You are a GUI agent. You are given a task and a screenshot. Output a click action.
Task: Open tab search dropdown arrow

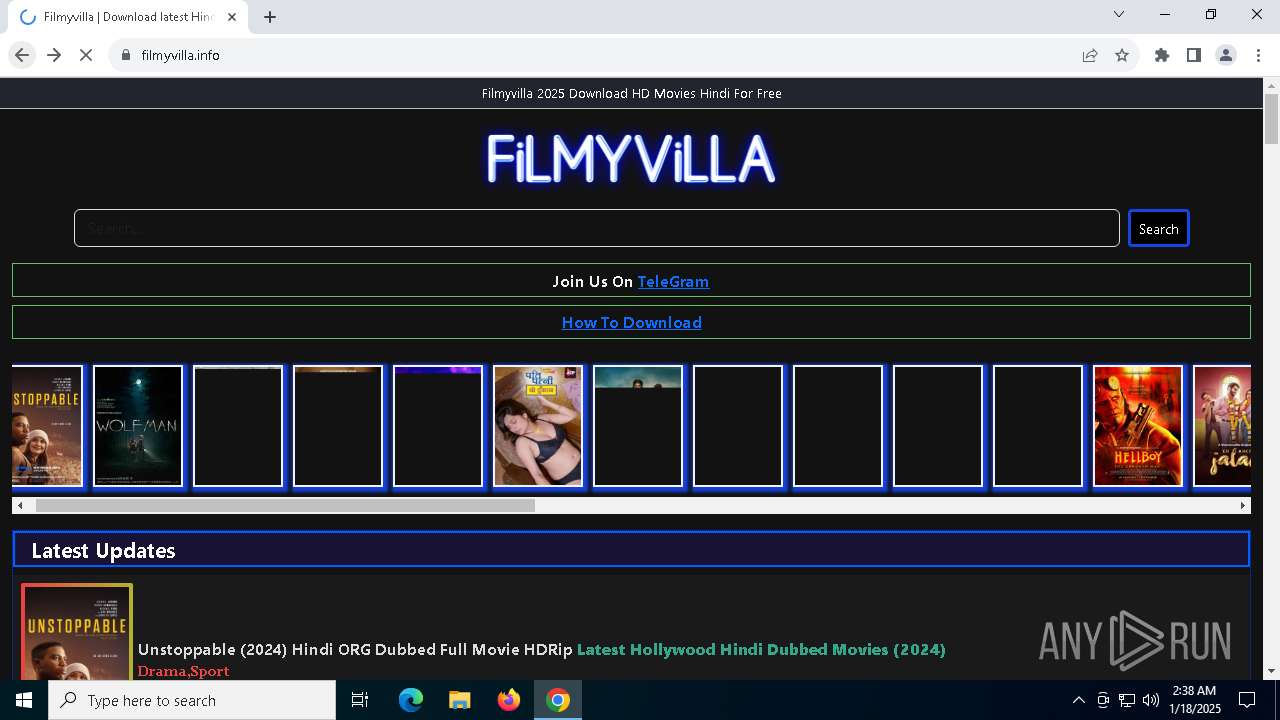point(1119,14)
